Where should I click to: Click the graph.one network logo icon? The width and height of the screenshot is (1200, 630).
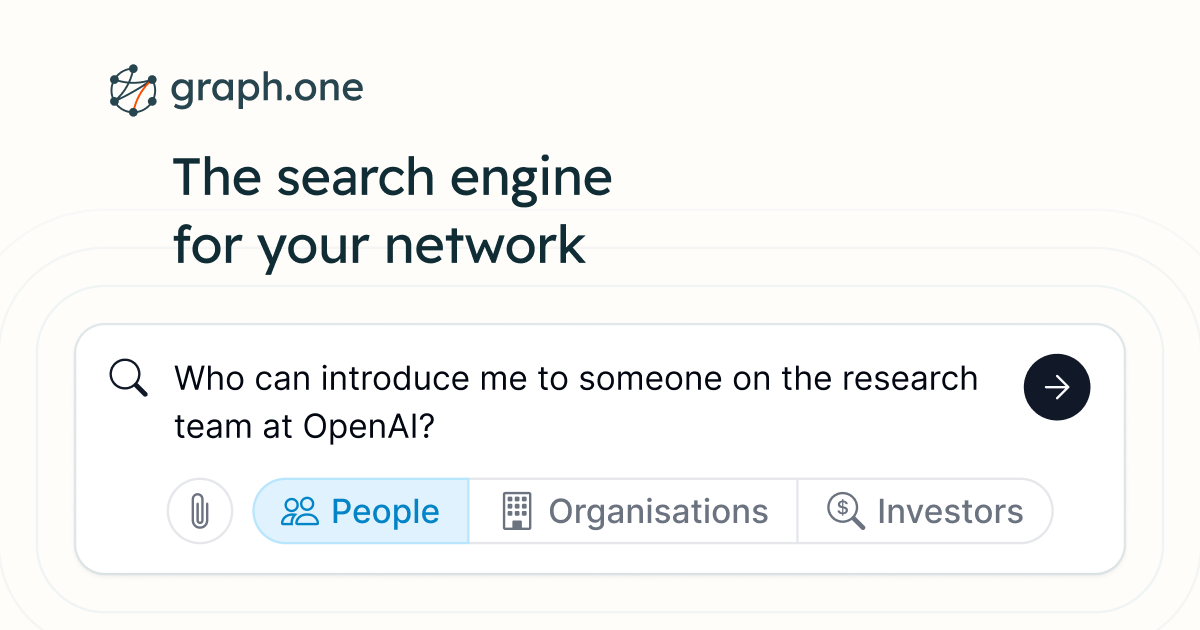(x=134, y=91)
